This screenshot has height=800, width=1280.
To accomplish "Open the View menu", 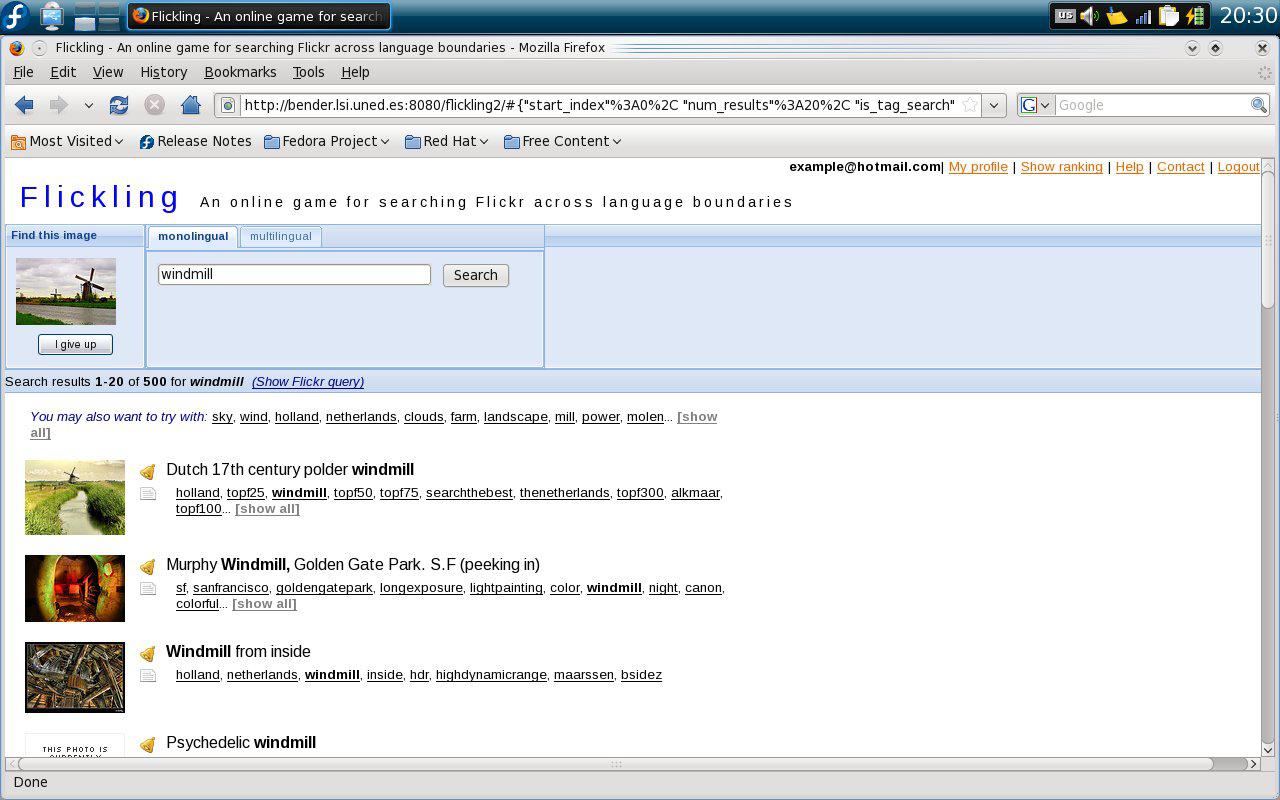I will (108, 72).
